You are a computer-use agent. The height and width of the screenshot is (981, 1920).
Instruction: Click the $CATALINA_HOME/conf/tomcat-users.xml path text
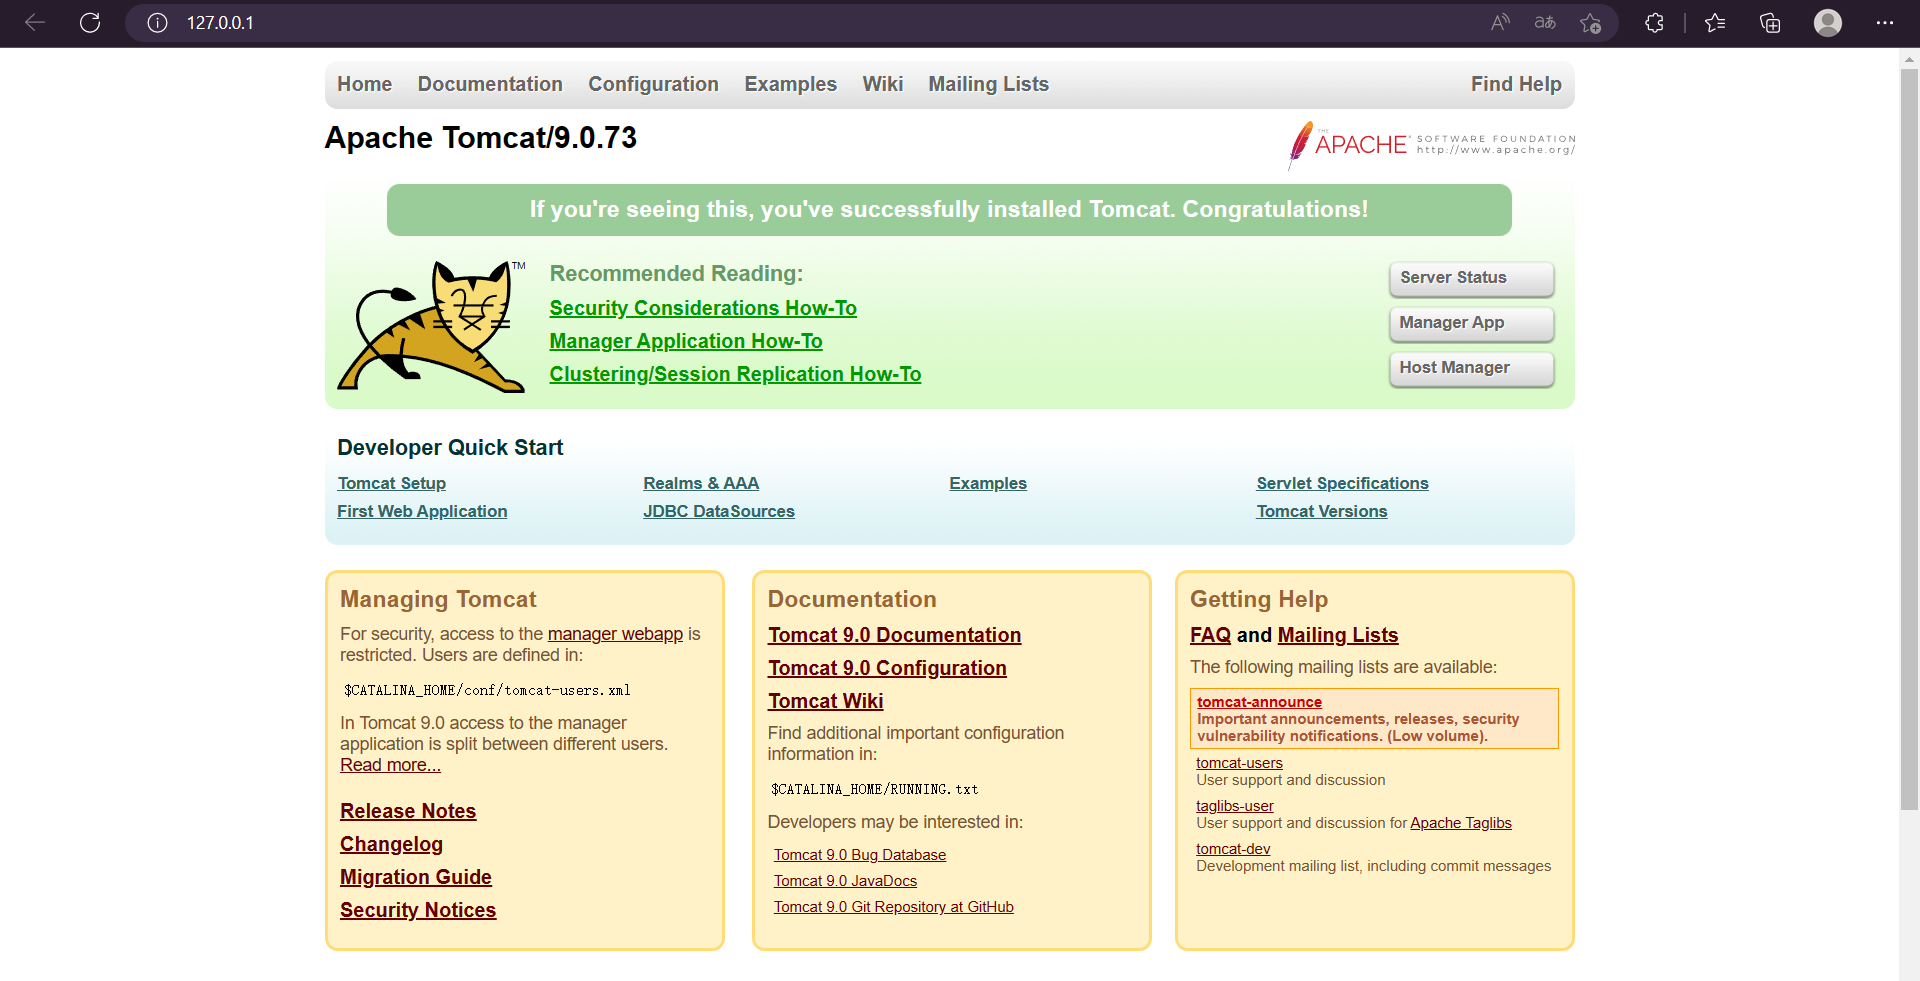click(487, 690)
